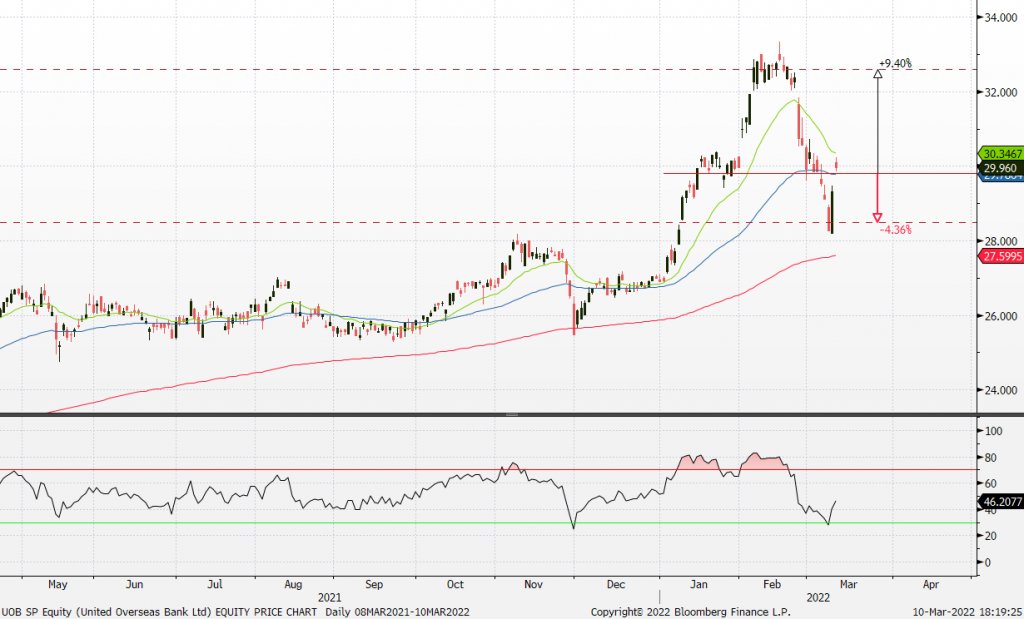Click the 100 label on the RSI axis

(x=993, y=431)
